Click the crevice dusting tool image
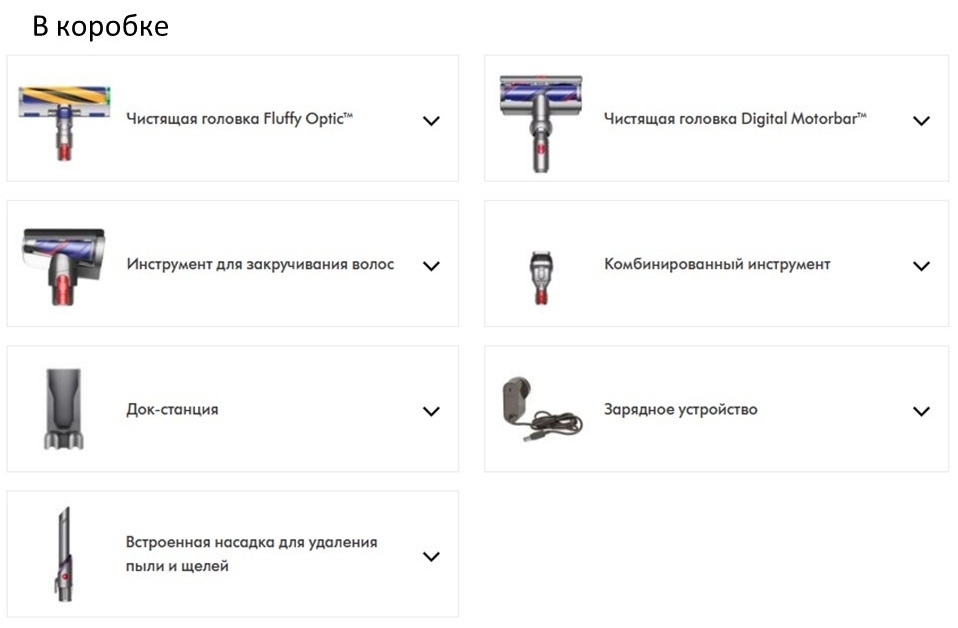Screen dimensions: 958x628 (x=64, y=553)
